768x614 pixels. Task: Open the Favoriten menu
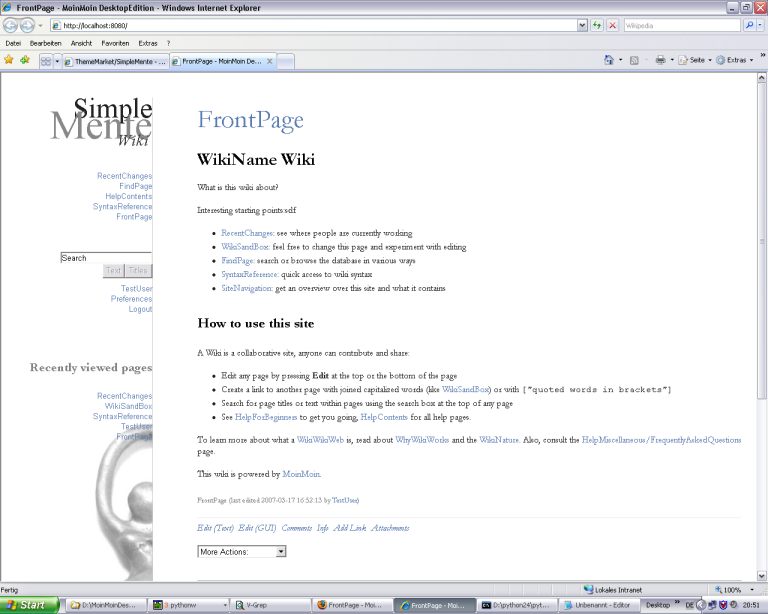coord(115,43)
